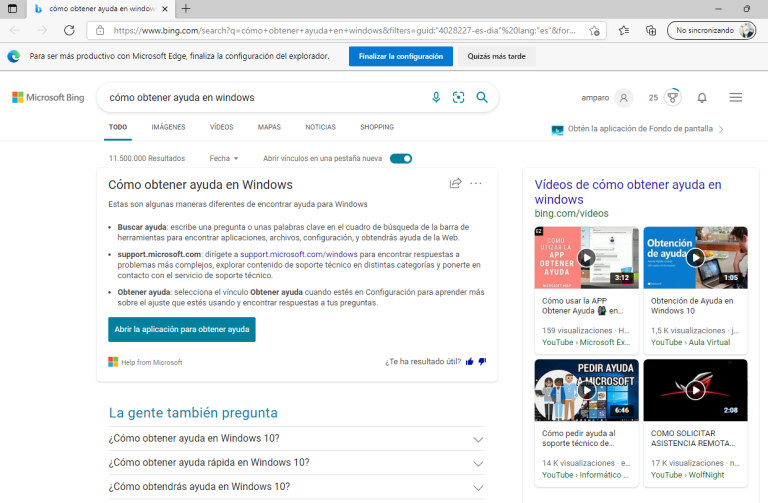Play 'Cómo usar la APP Obtener Ayuda' thumbnail
The height and width of the screenshot is (503, 768).
(586, 258)
